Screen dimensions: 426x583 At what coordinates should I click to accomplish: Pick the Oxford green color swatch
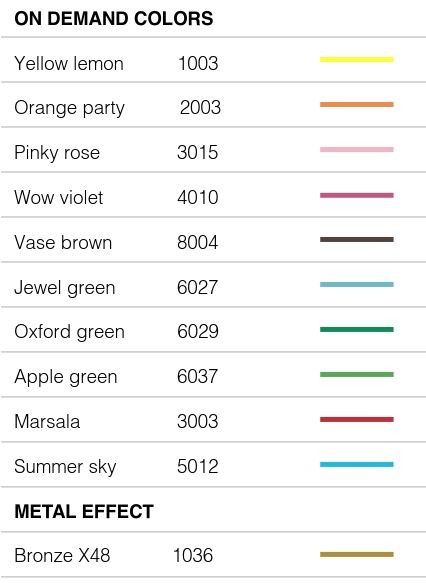click(356, 329)
